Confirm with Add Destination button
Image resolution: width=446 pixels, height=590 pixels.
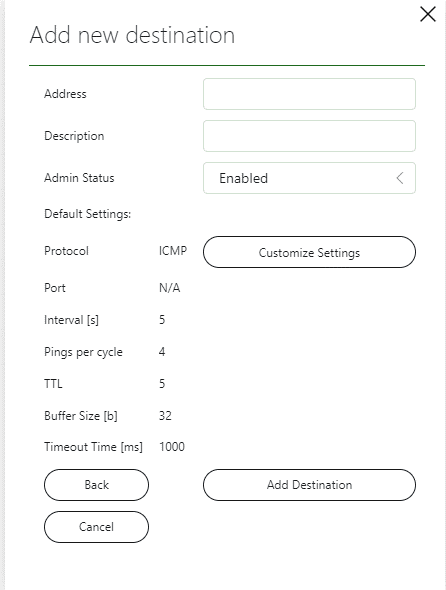(x=309, y=485)
